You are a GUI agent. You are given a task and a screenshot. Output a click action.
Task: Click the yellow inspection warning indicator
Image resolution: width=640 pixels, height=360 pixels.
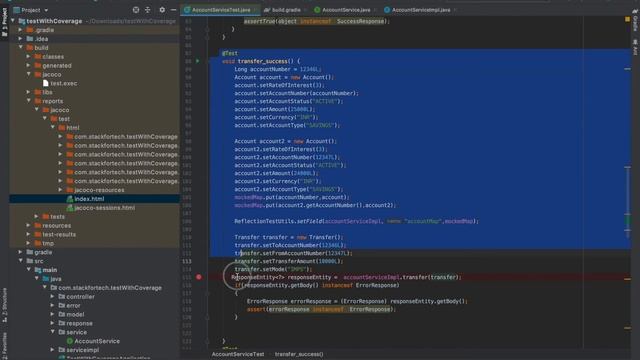pyautogui.click(x=627, y=19)
